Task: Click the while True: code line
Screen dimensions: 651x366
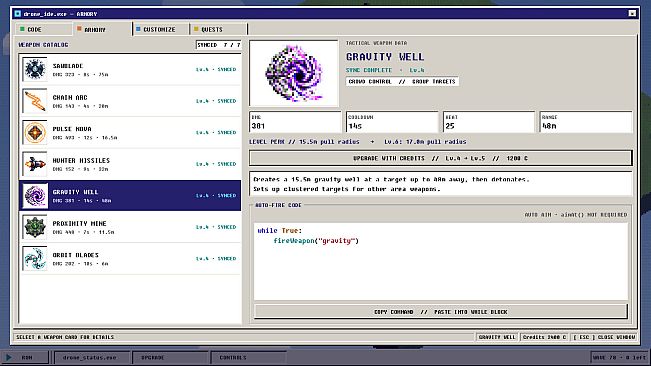Action: tap(280, 230)
